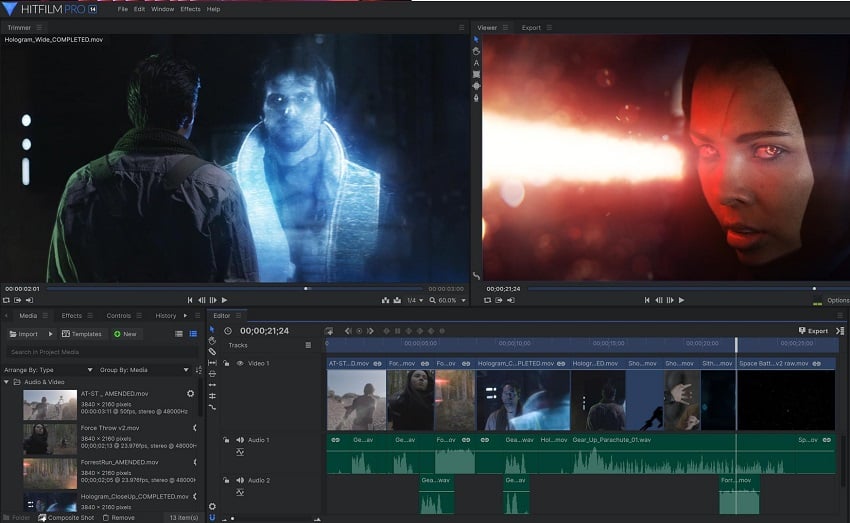Screen dimensions: 850x523
Task: Open the Window menu
Action: tap(163, 9)
